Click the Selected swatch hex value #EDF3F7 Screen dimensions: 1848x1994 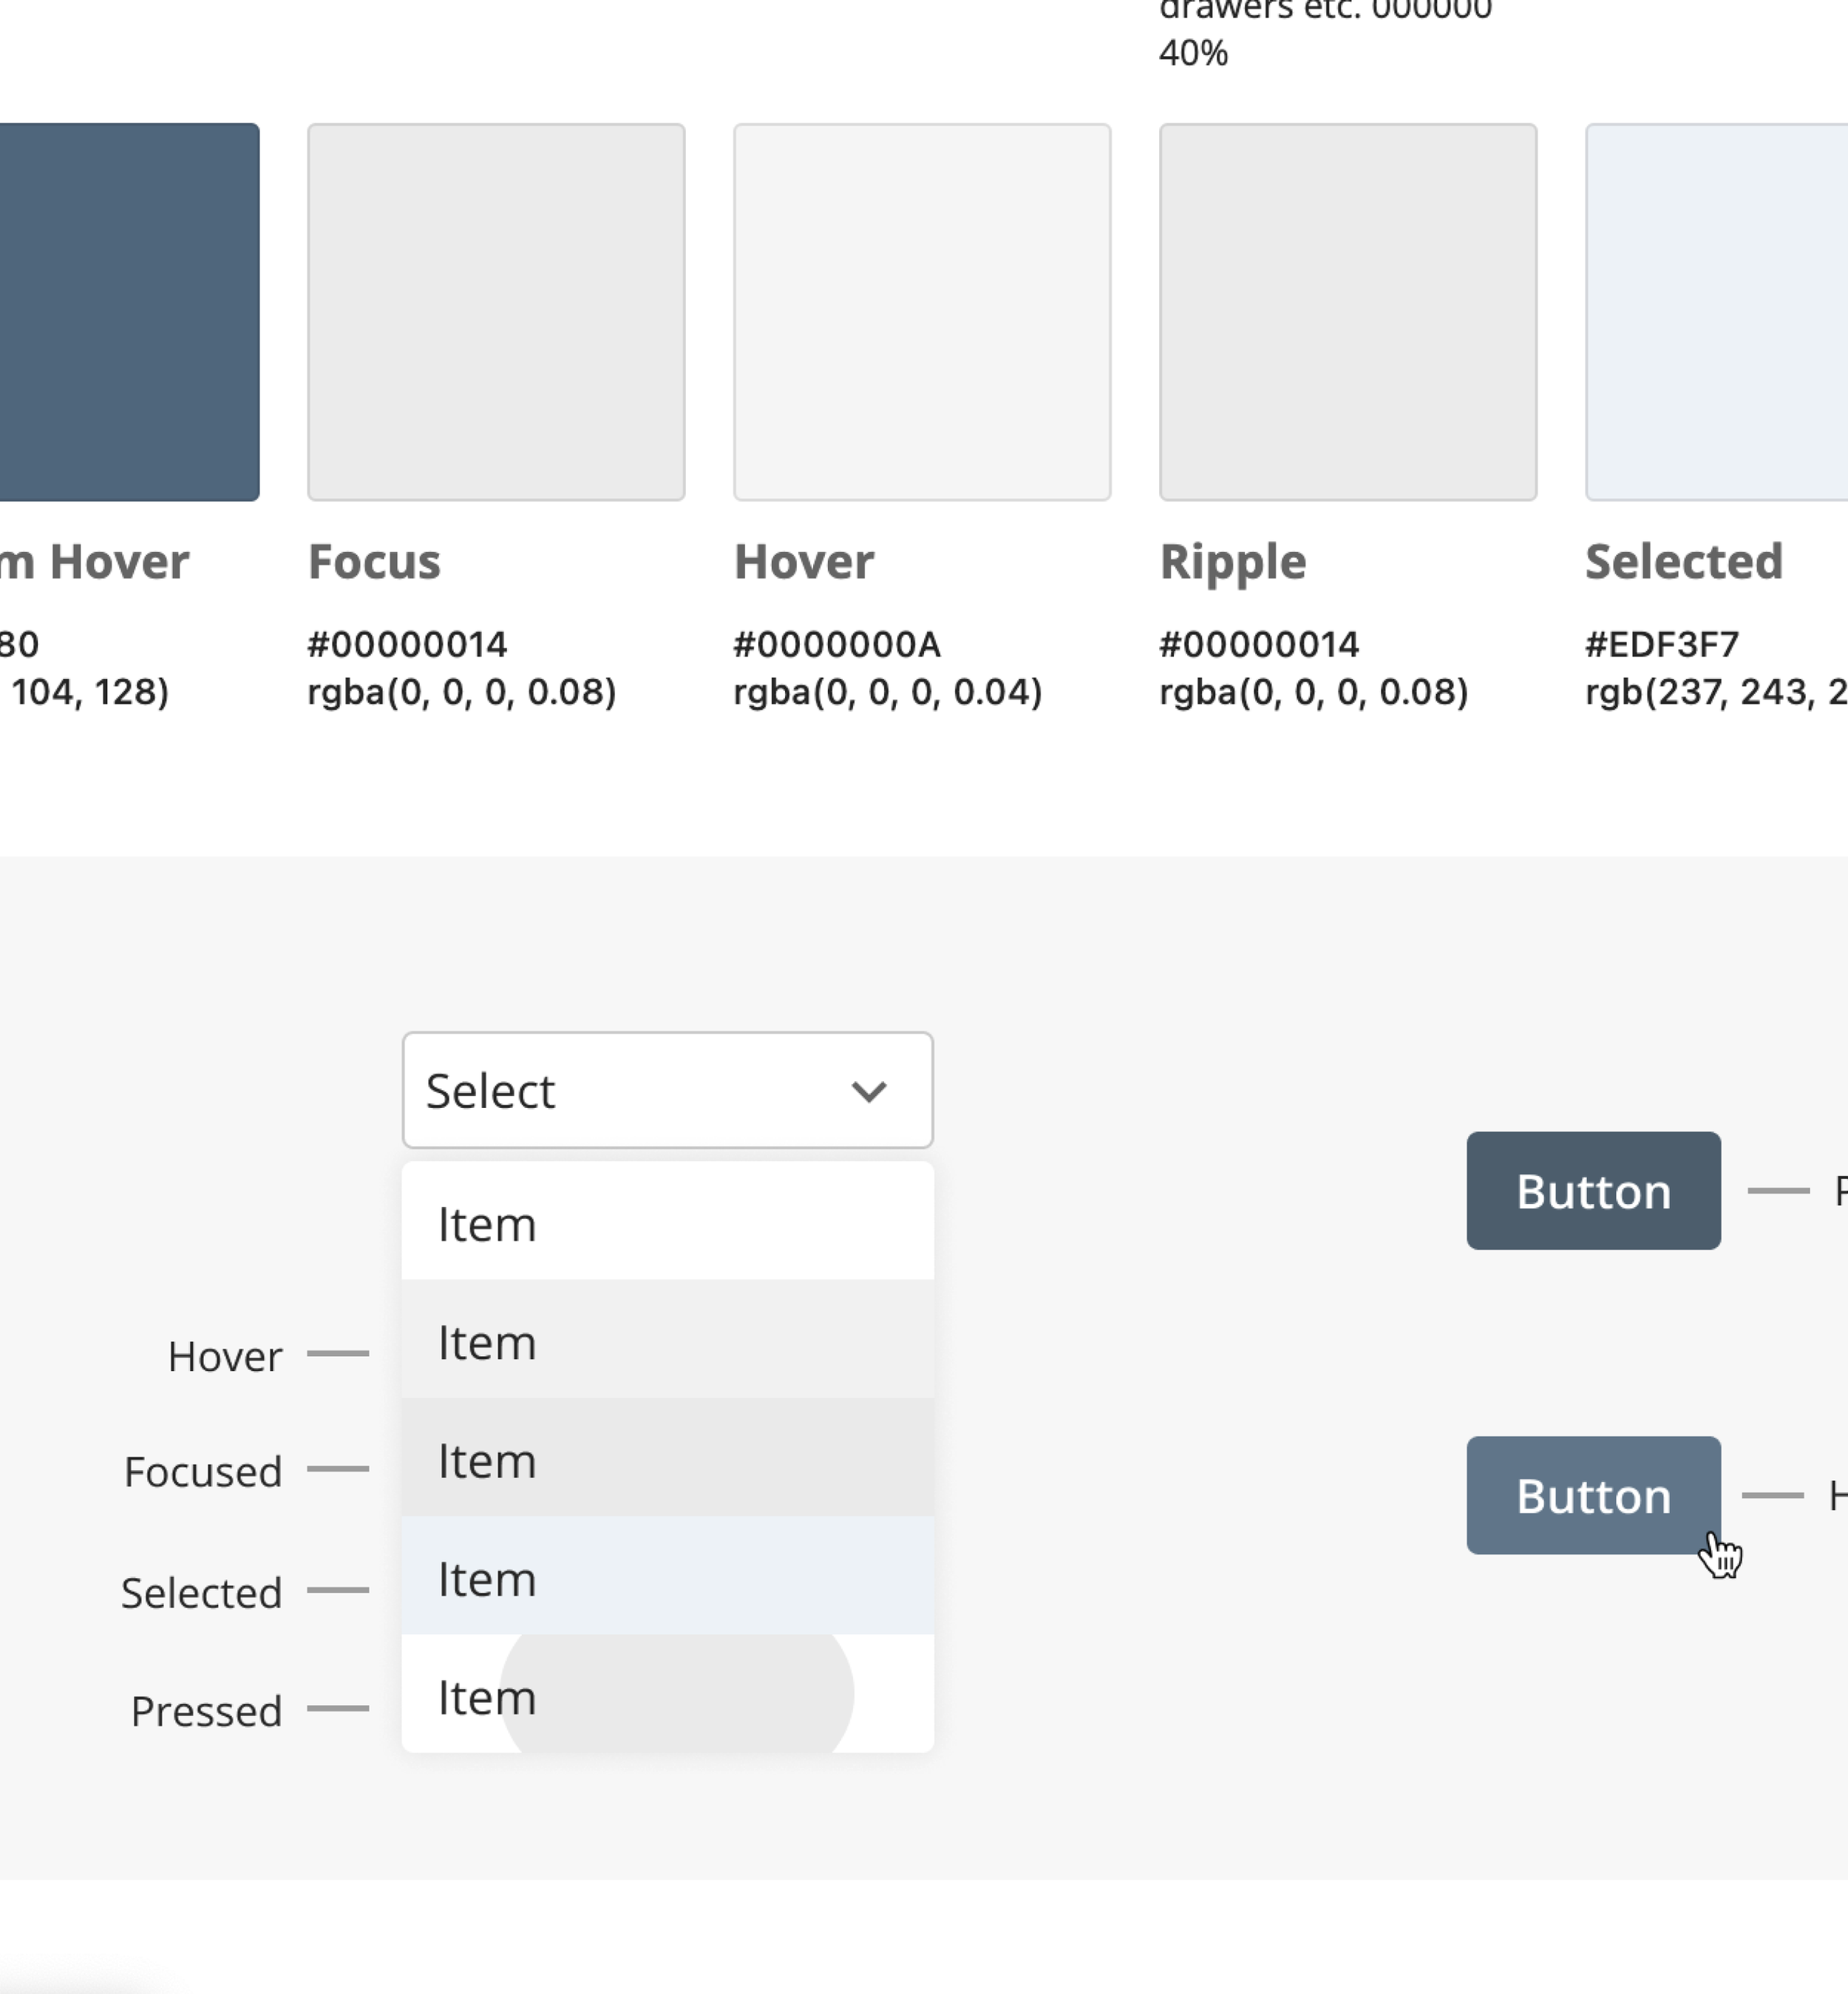click(1662, 644)
